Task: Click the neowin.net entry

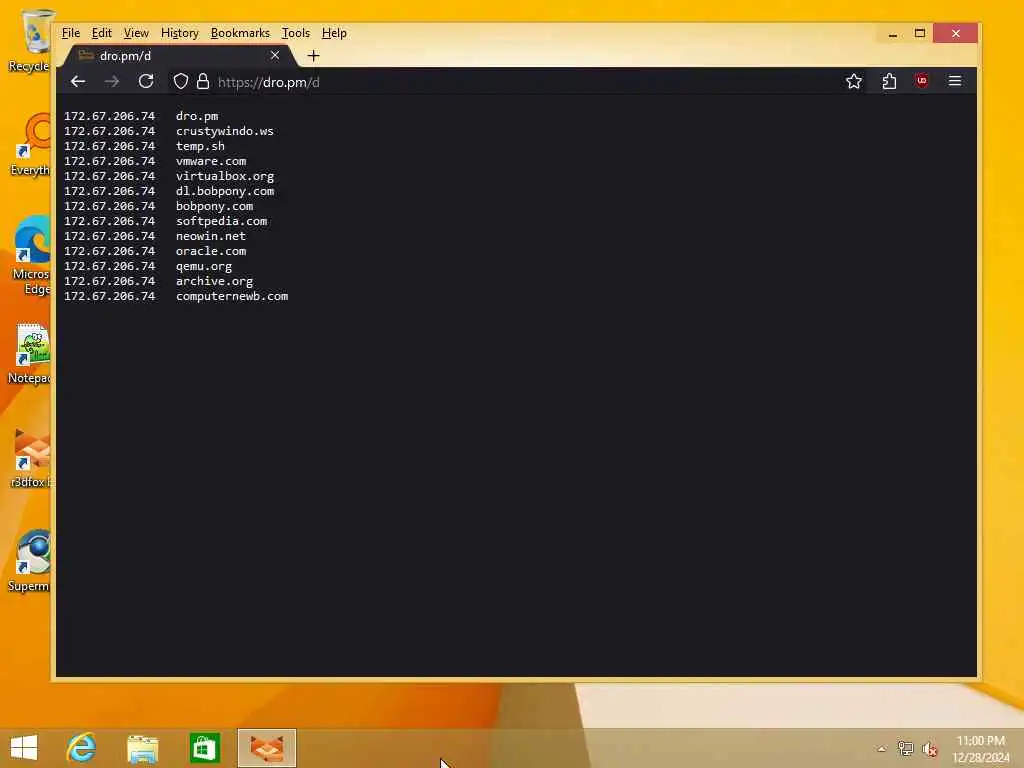Action: (210, 236)
